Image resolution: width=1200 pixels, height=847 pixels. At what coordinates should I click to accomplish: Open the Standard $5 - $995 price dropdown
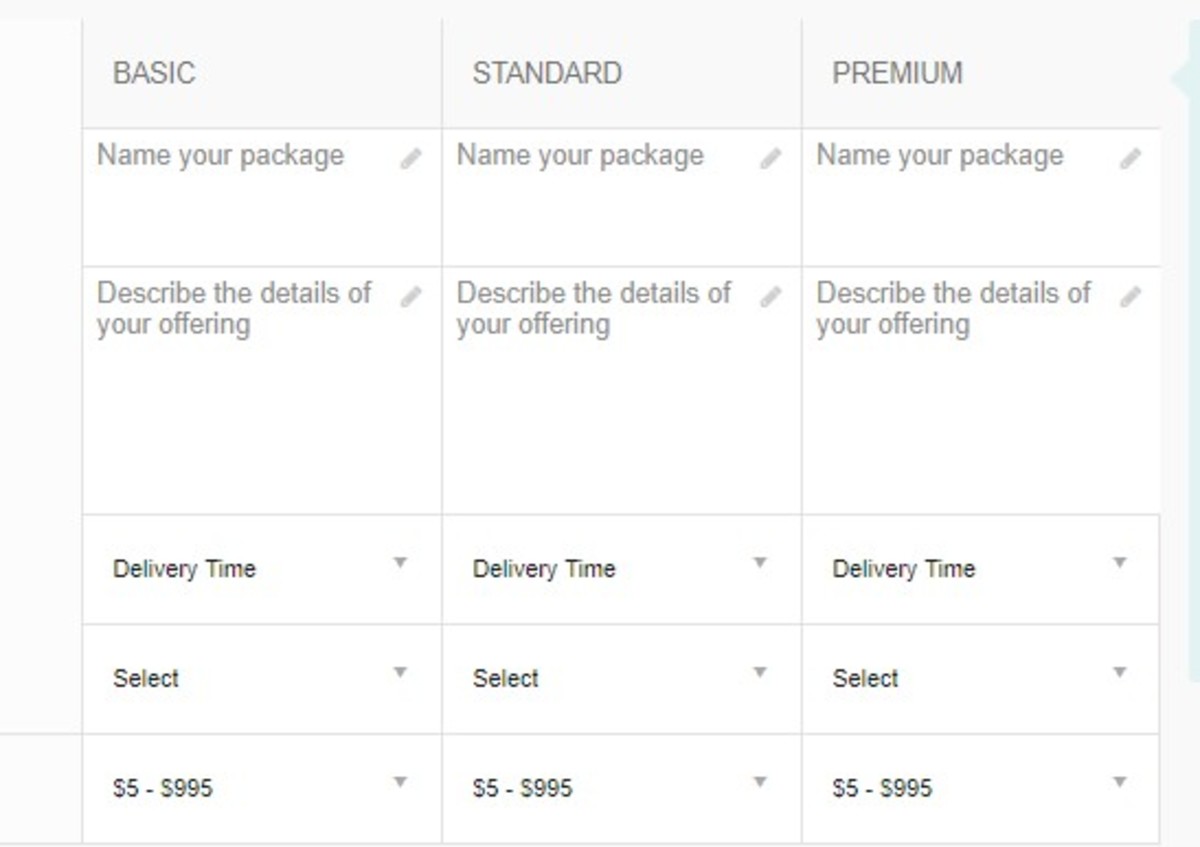(620, 788)
